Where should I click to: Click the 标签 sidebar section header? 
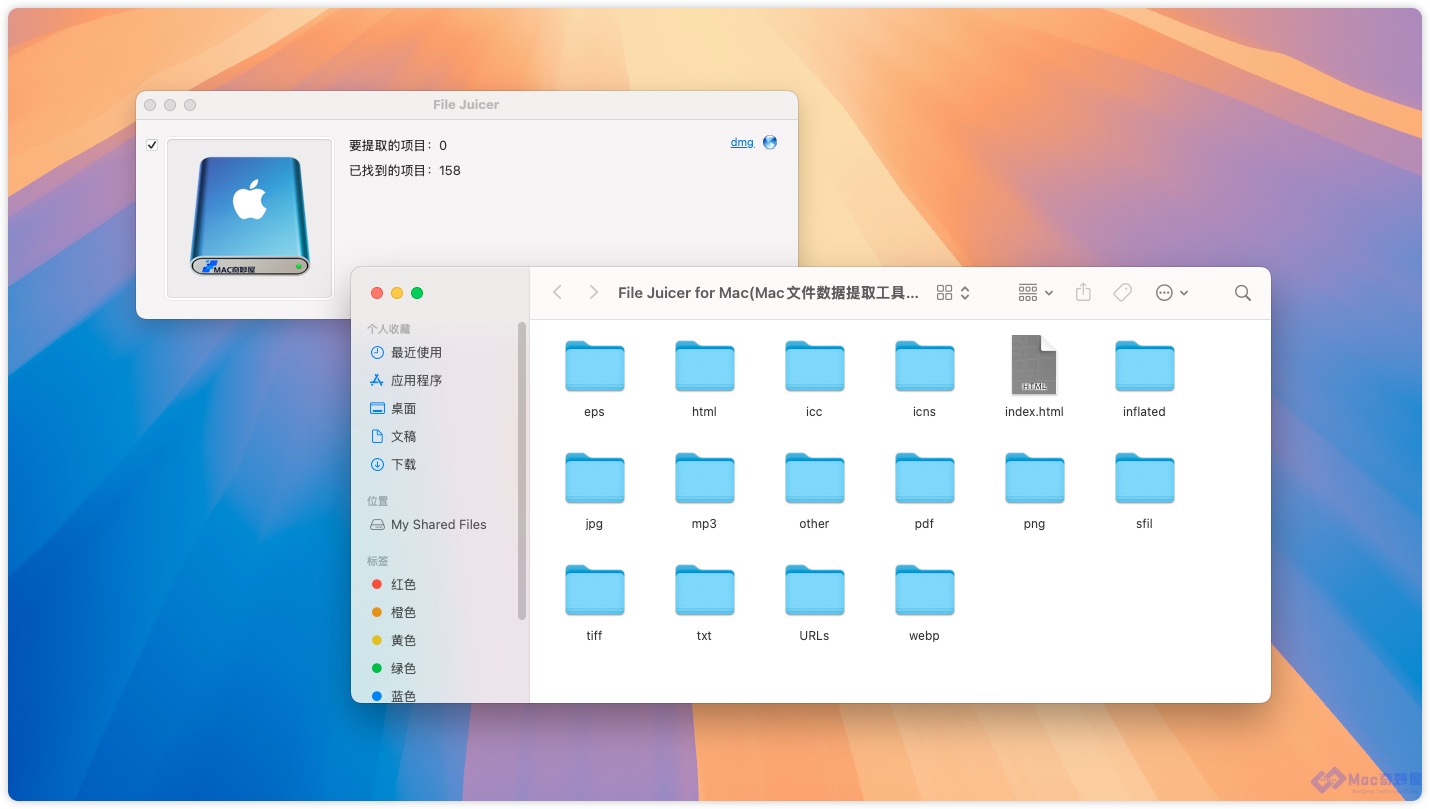pos(378,561)
